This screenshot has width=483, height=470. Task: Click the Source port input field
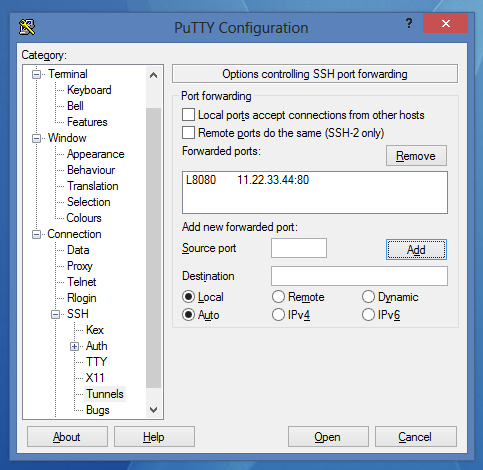coord(299,248)
